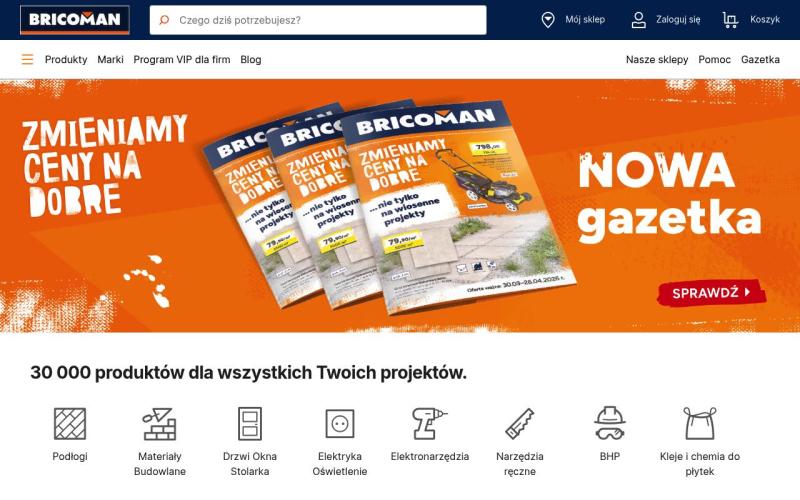Select the Podłogi category icon
The width and height of the screenshot is (800, 500).
[x=70, y=423]
